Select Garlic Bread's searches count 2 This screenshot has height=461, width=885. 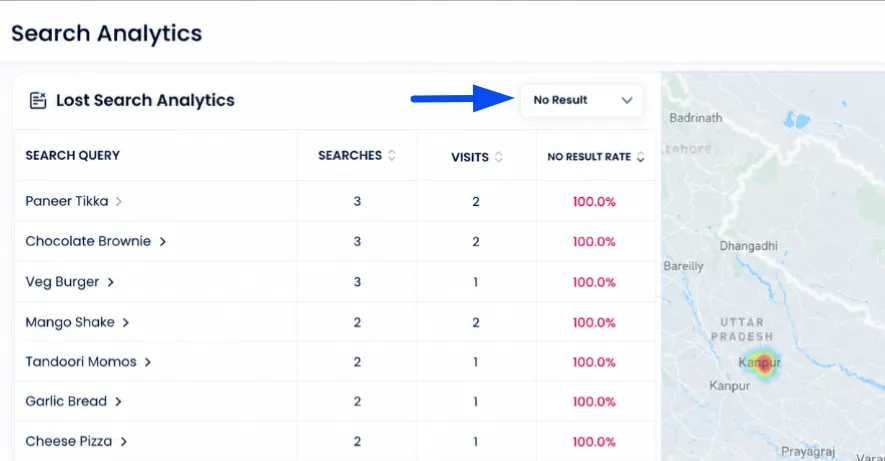click(357, 402)
